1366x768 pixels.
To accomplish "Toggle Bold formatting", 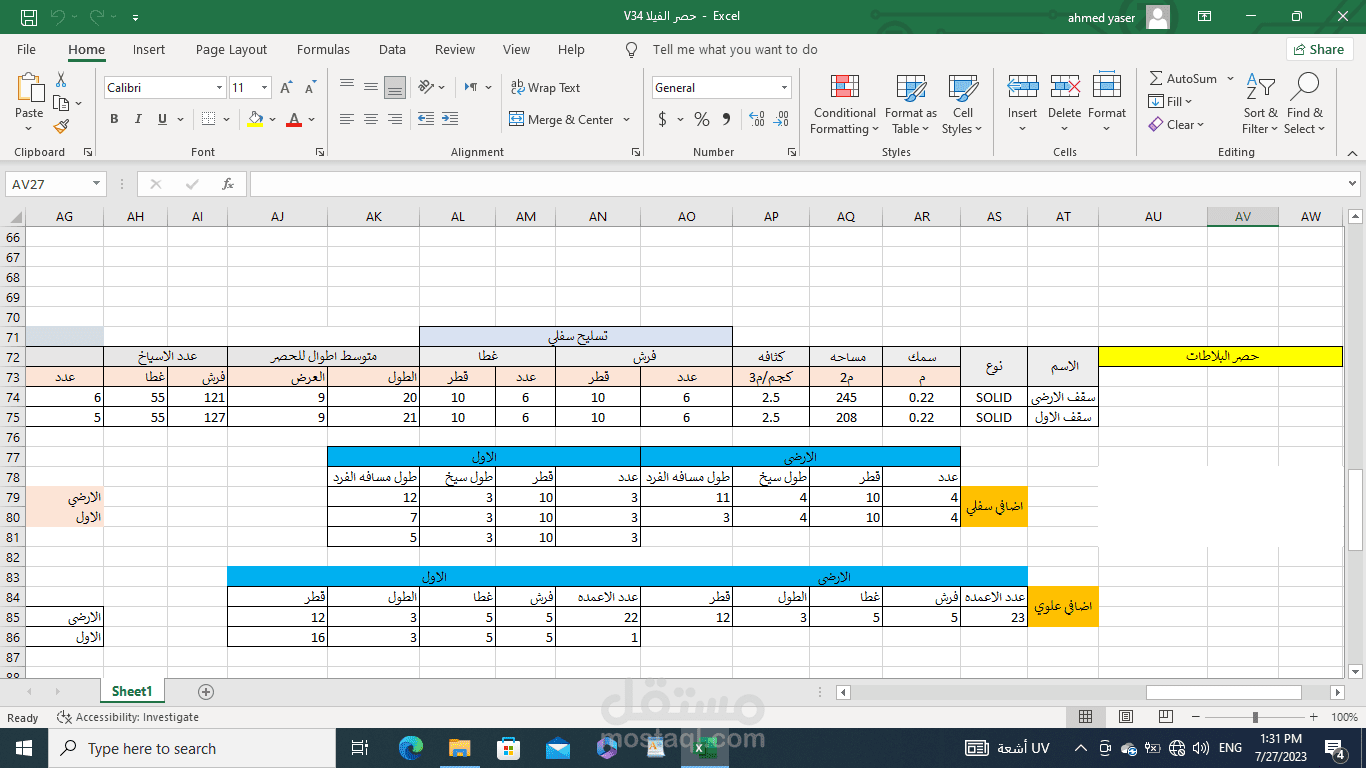I will coord(114,119).
